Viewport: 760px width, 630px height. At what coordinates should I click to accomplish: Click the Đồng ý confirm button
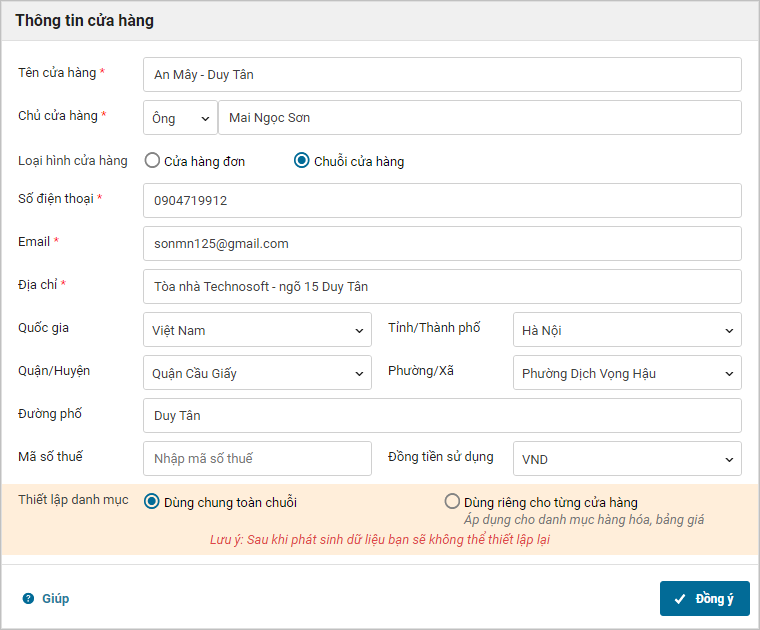click(705, 599)
